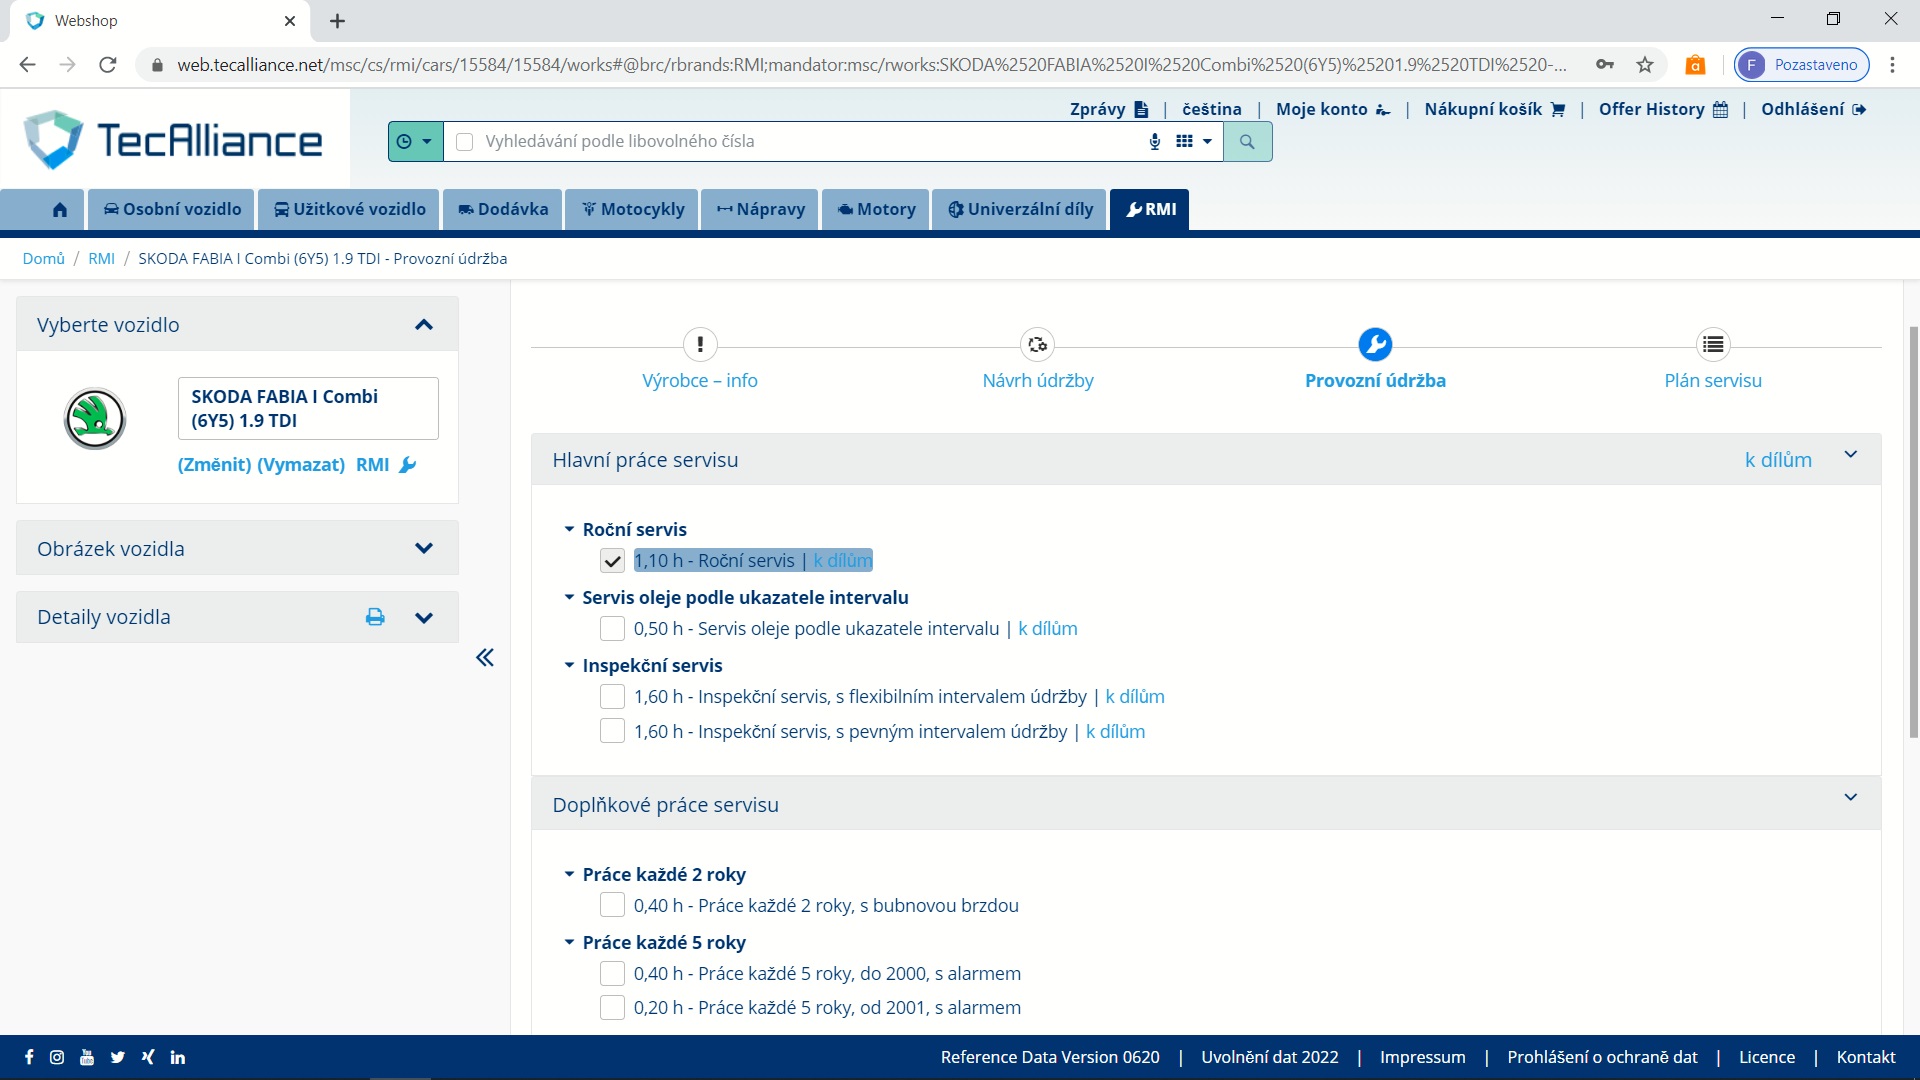Switch to Osobní vozidlo tab

(x=172, y=209)
